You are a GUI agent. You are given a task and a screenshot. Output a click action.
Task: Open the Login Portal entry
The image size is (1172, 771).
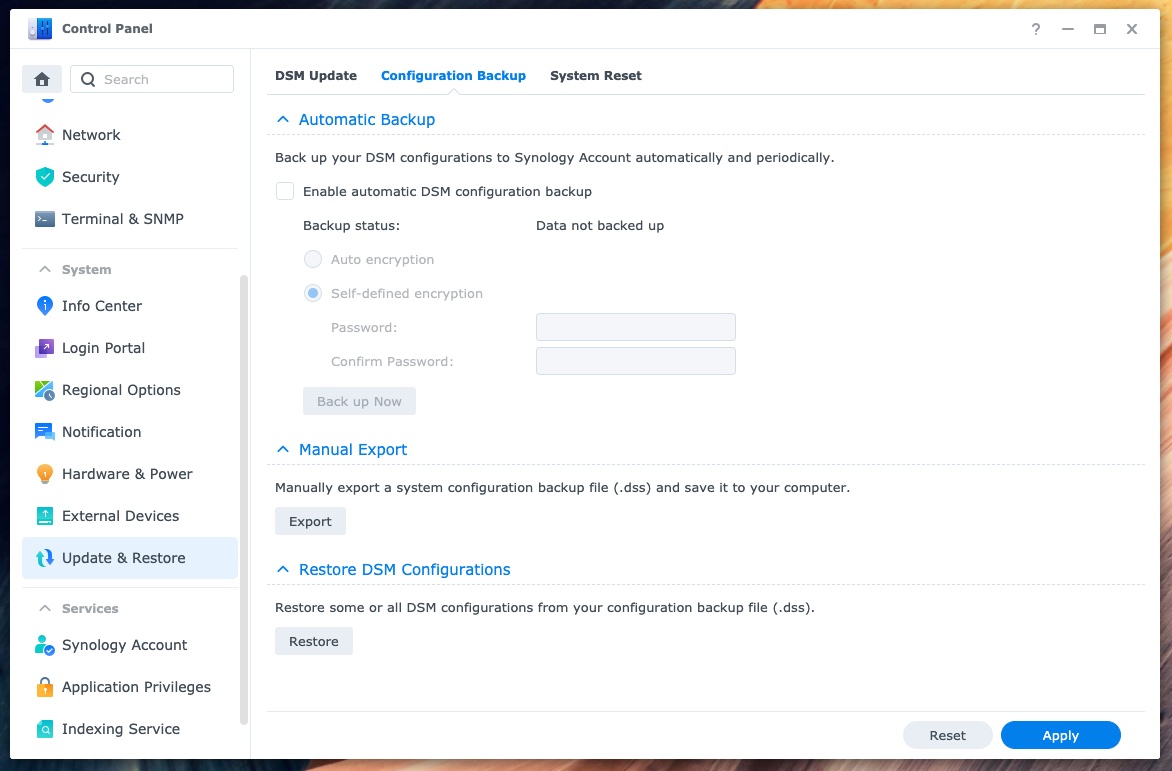click(130, 348)
